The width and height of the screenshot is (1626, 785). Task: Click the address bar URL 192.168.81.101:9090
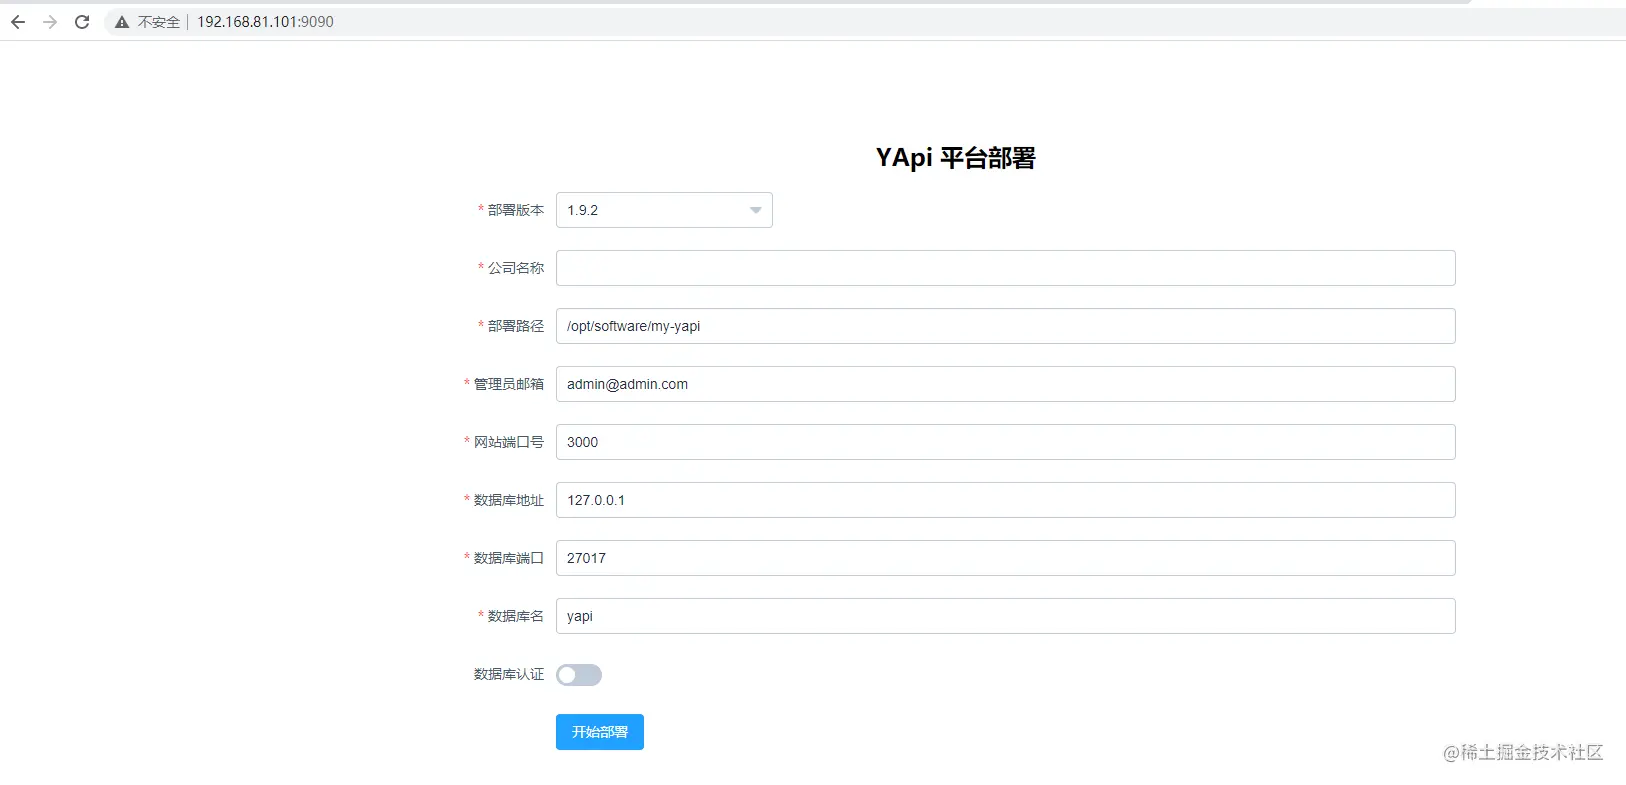pyautogui.click(x=265, y=22)
